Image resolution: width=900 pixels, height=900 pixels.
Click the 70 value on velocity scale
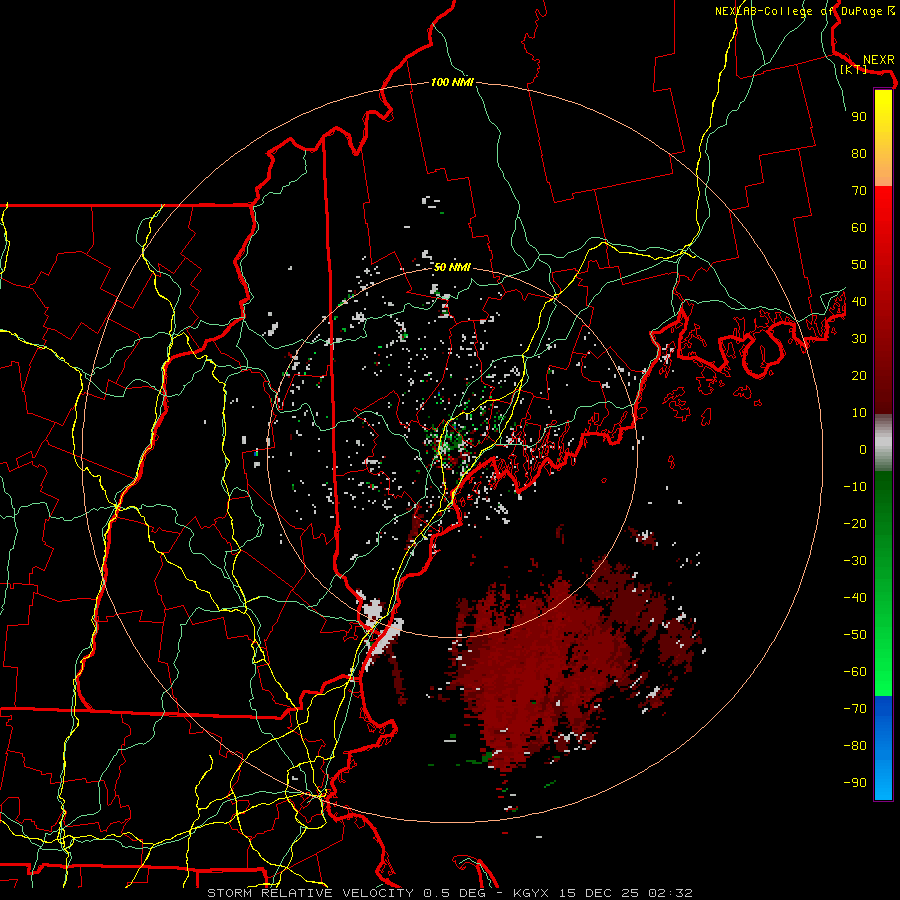click(x=859, y=191)
